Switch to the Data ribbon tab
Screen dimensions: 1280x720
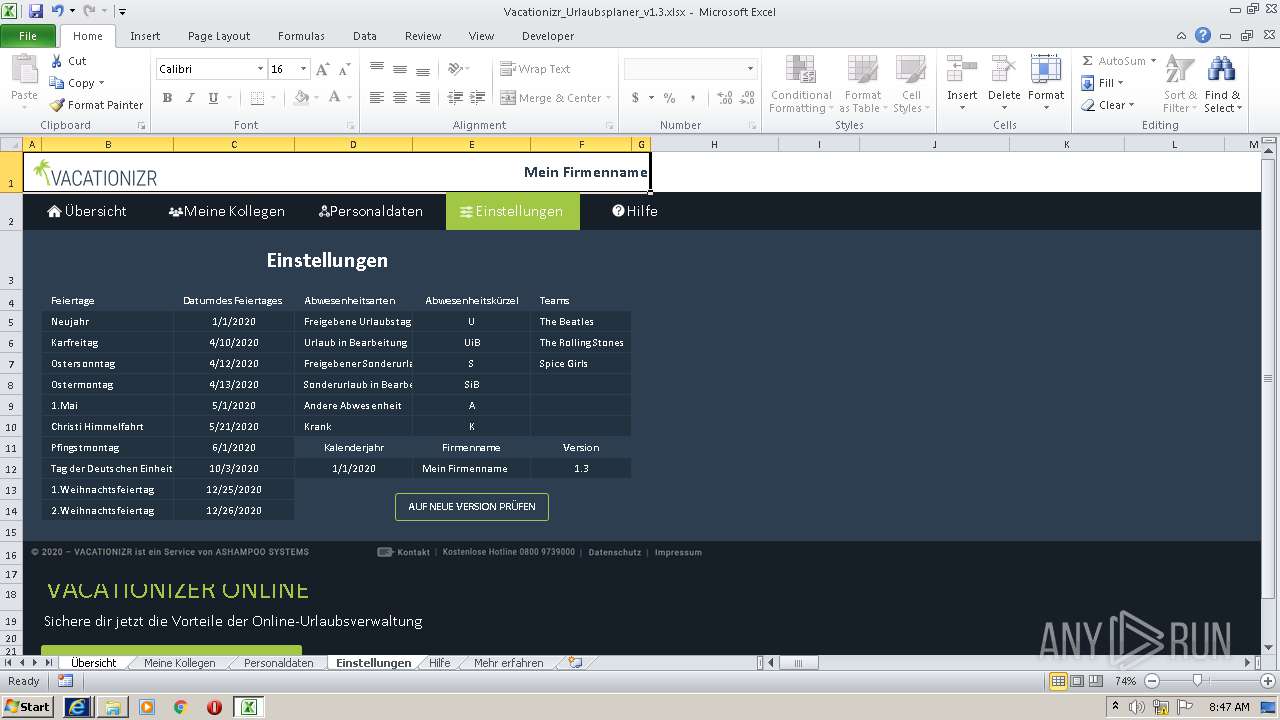(x=365, y=36)
